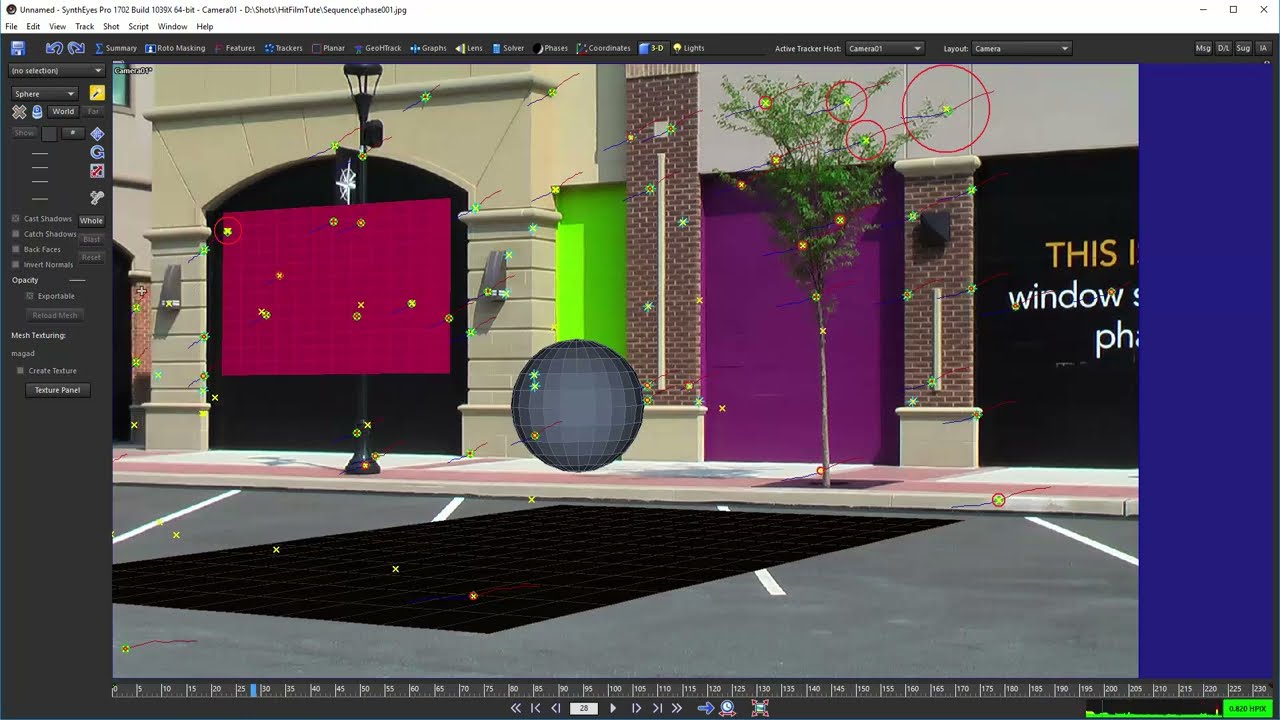Screen dimensions: 1280x720
Task: Select the blue move arrows tool icon
Action: click(x=97, y=133)
